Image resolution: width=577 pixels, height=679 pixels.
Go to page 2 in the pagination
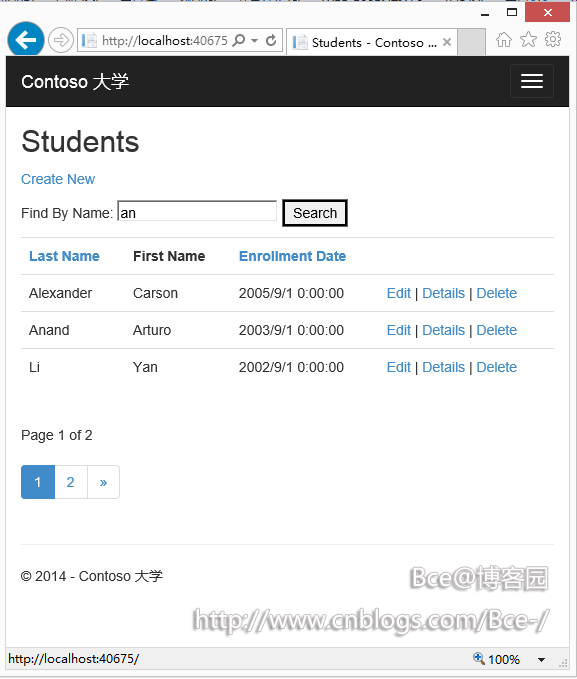coord(71,482)
